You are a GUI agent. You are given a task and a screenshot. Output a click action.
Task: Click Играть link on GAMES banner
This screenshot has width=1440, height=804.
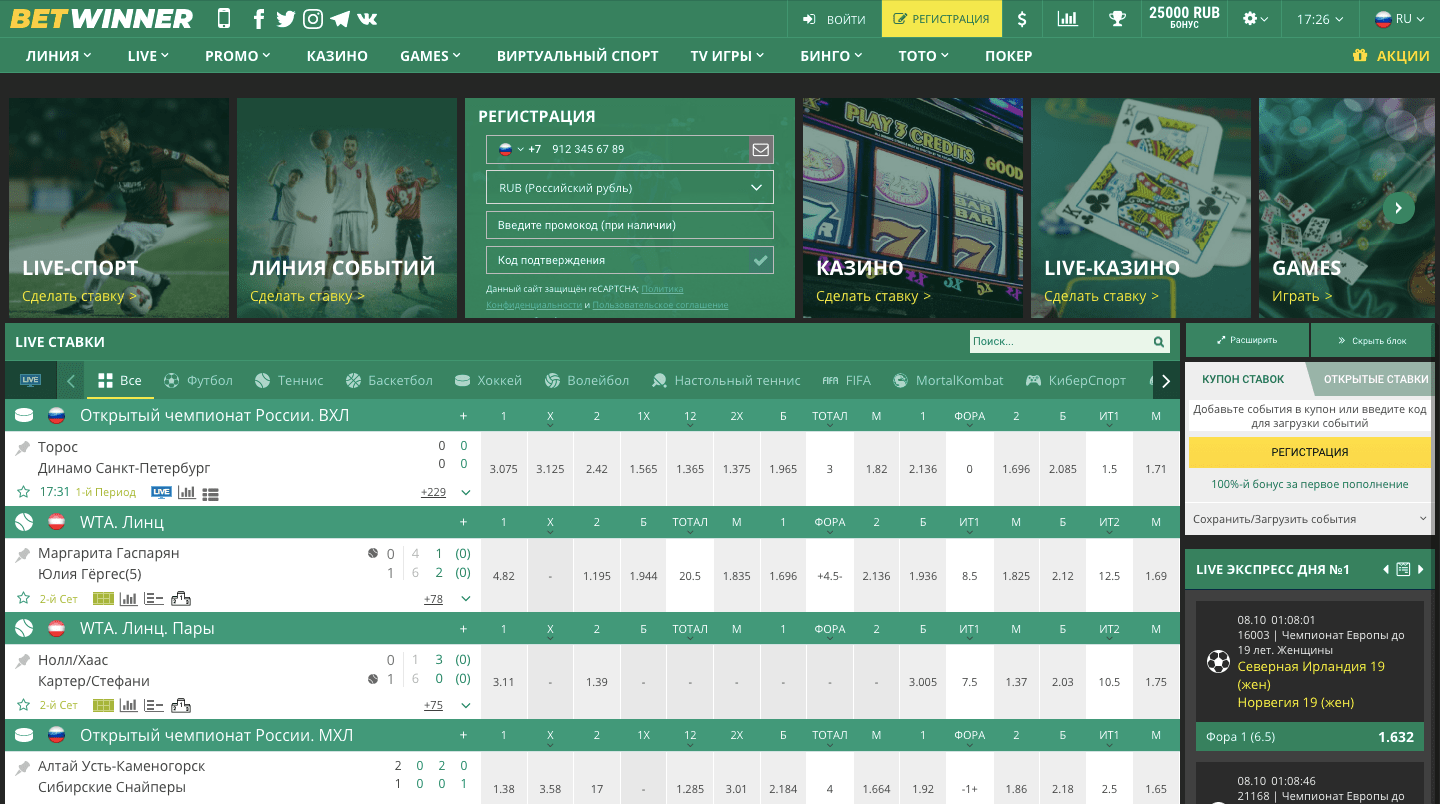tap(1302, 296)
